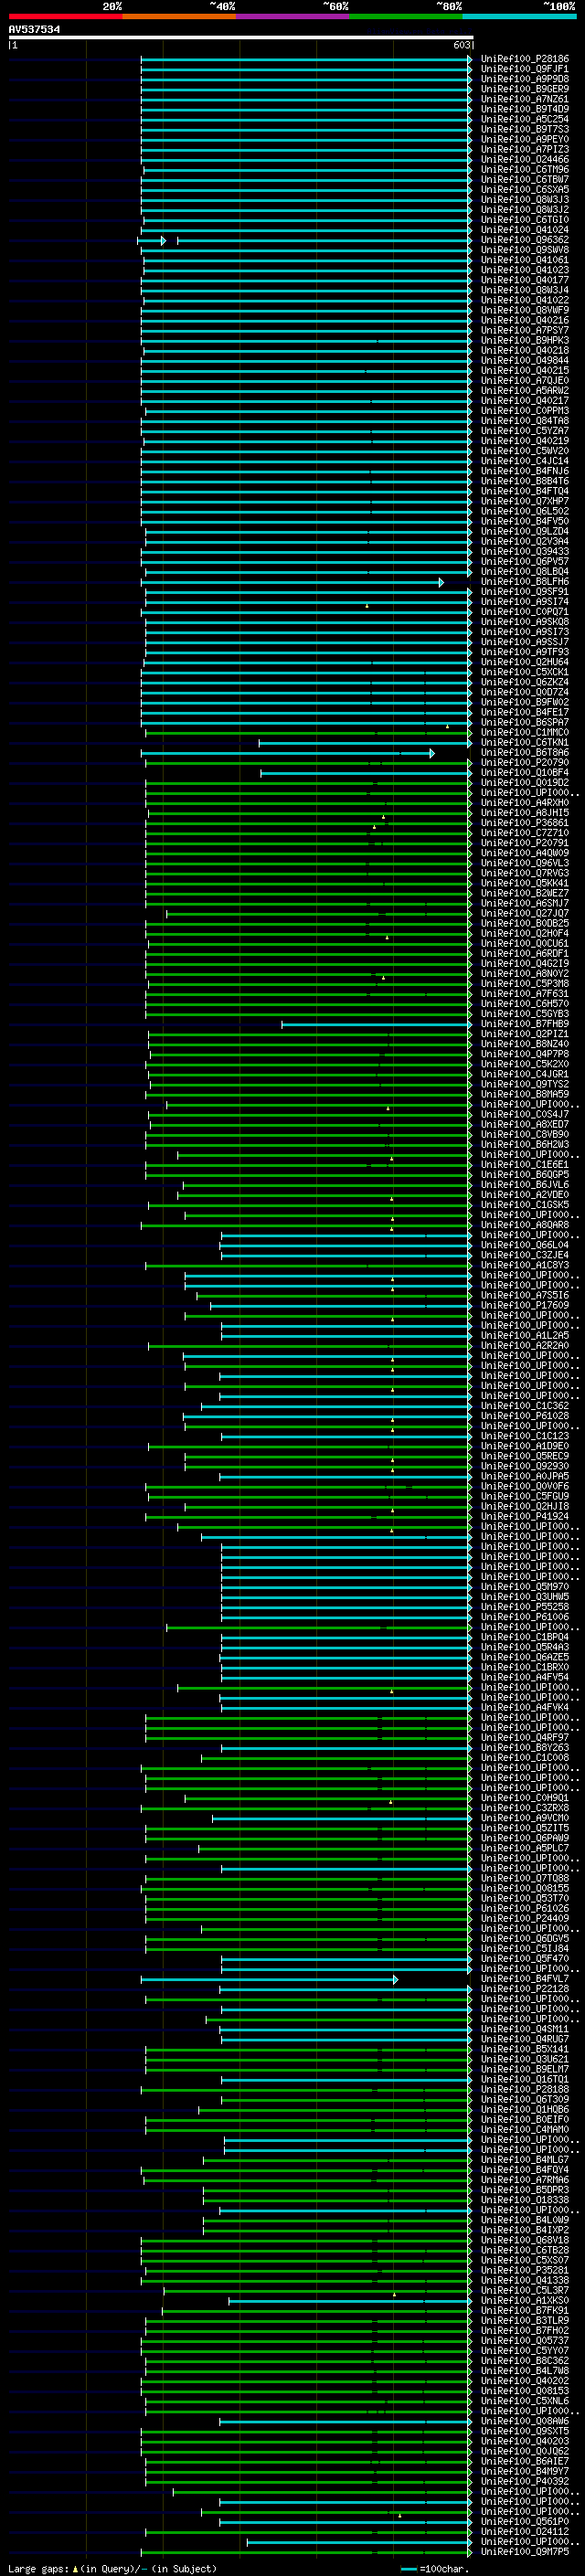Select the UniRef100_A9TF93 label

524,651
